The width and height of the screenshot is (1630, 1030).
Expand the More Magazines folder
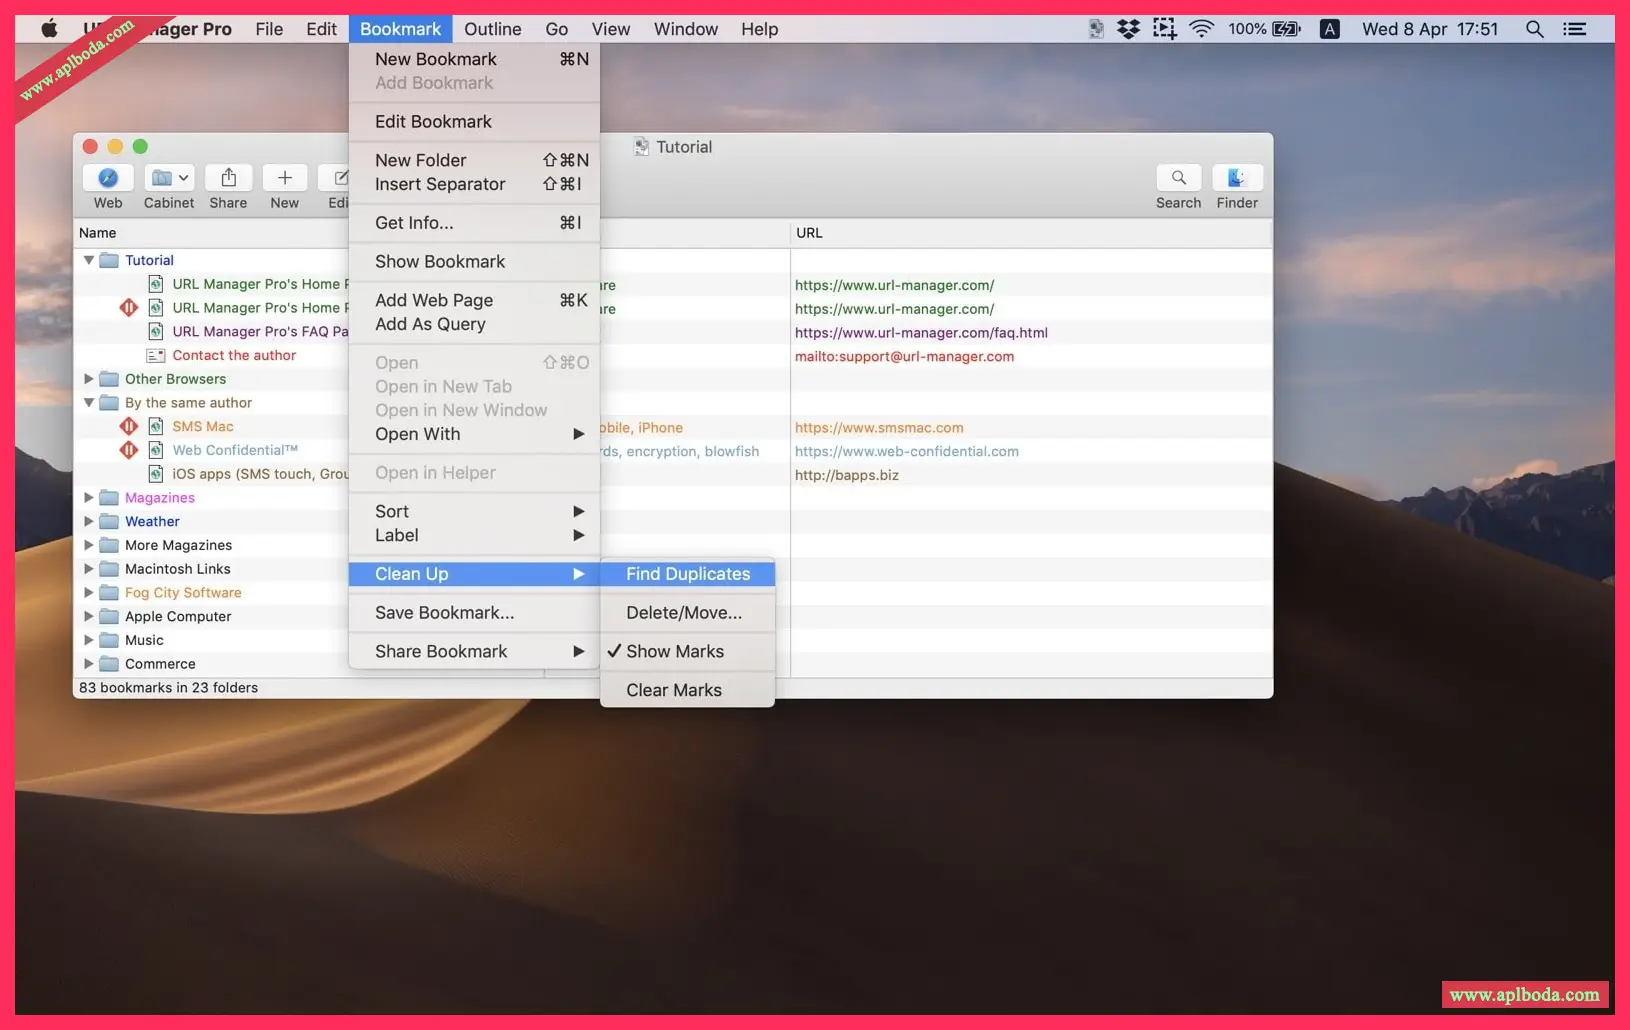pyautogui.click(x=89, y=545)
